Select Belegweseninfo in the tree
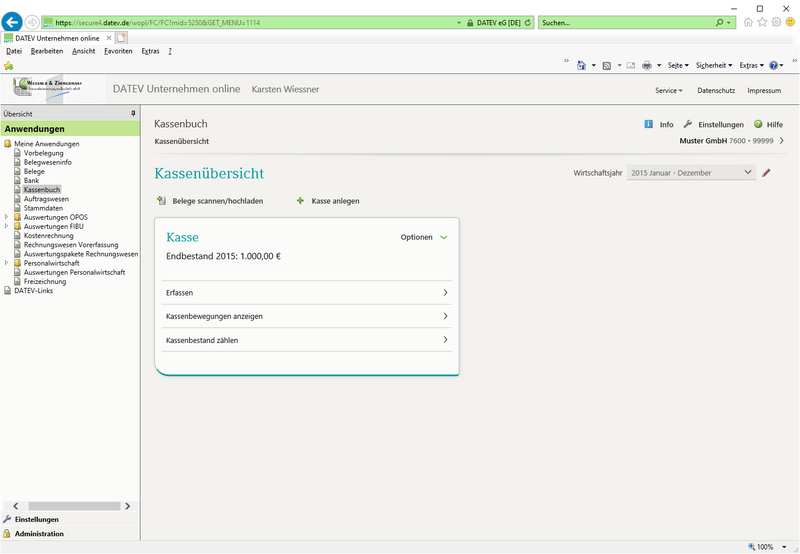Image resolution: width=800 pixels, height=554 pixels. tap(47, 162)
